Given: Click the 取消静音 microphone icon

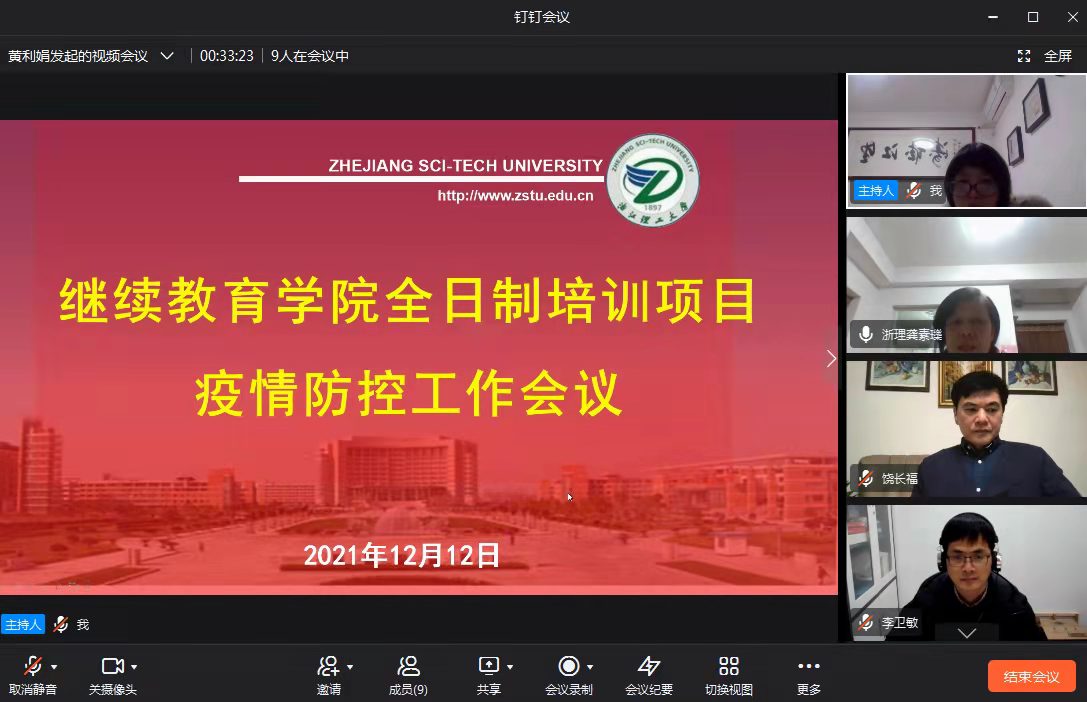Looking at the screenshot, I should [x=32, y=667].
